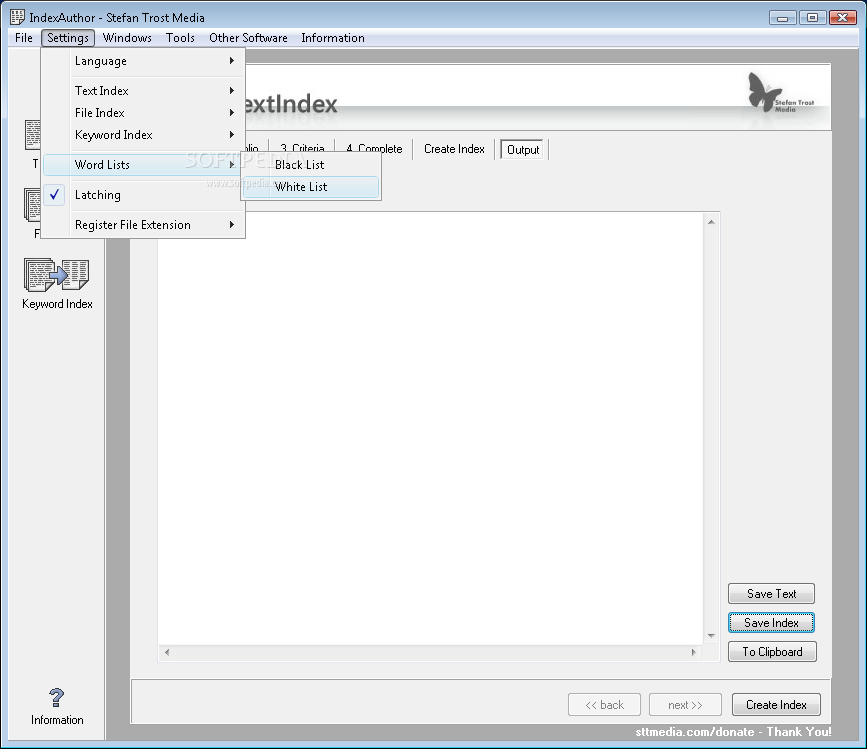Switch to the Output tab

(x=523, y=149)
